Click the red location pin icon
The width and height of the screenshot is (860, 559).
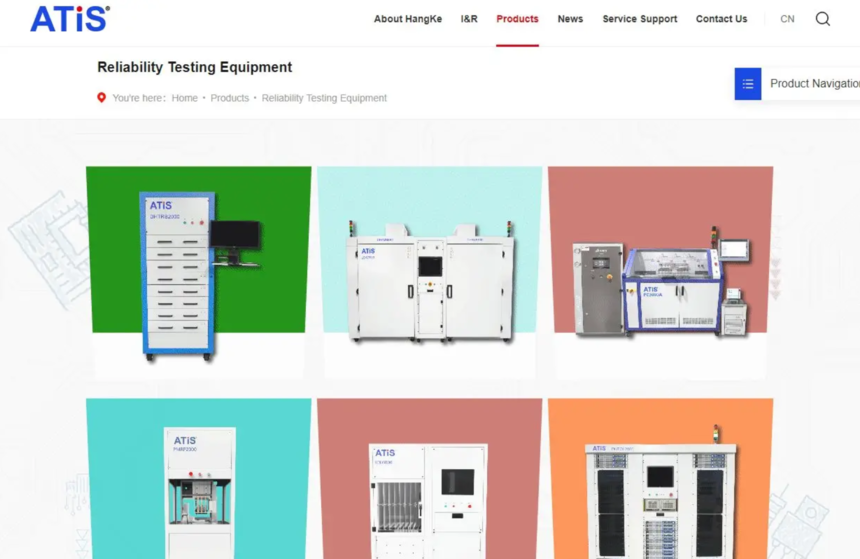point(101,98)
